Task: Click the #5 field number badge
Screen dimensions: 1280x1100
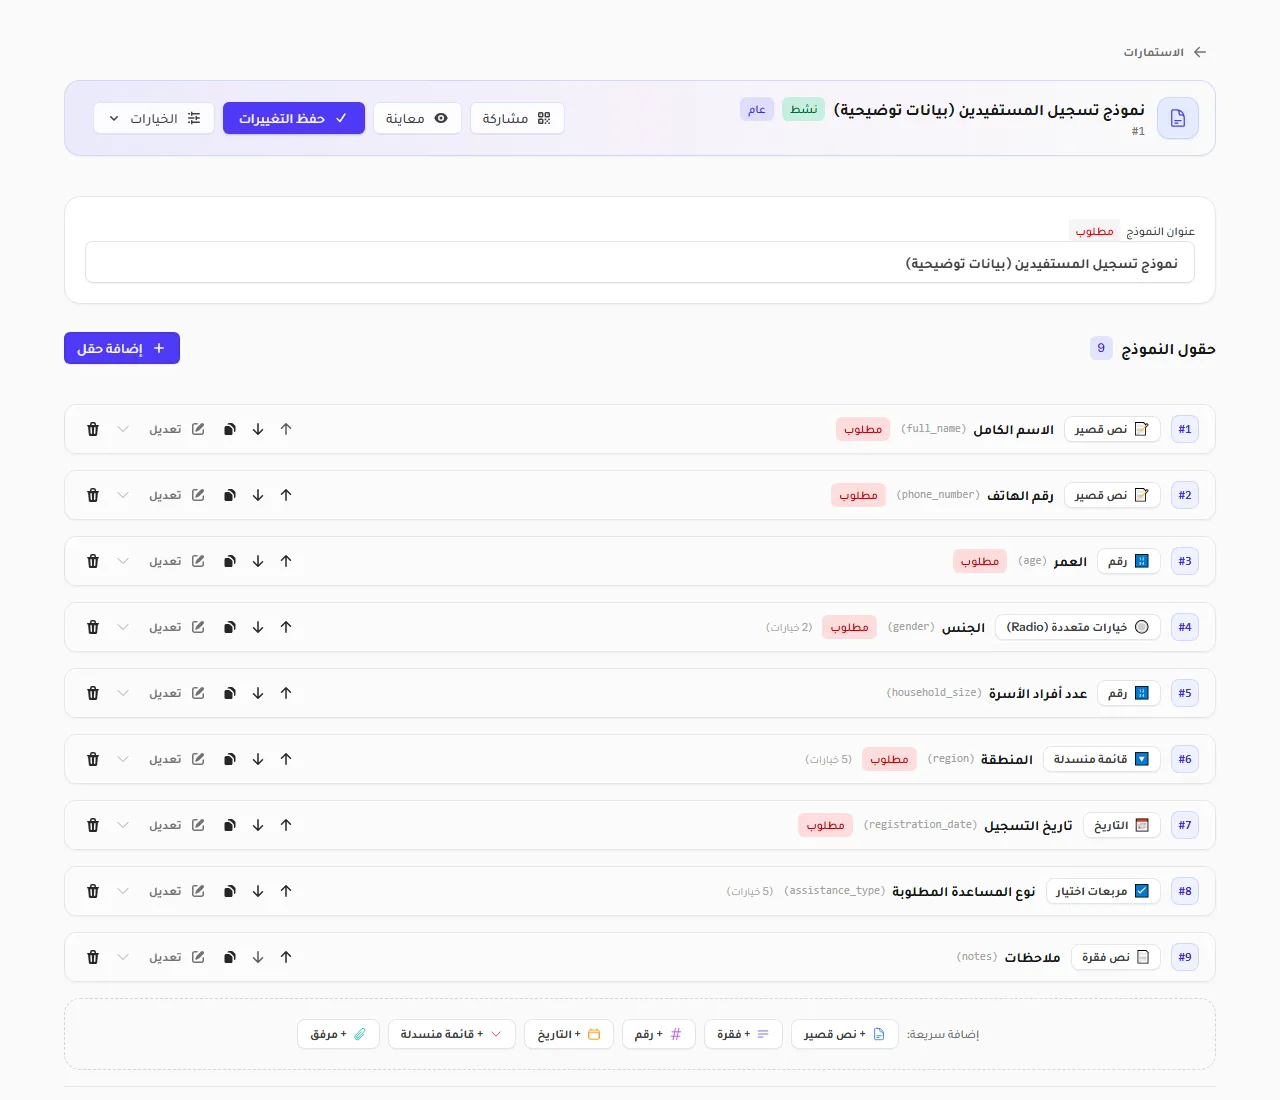Action: (1185, 693)
